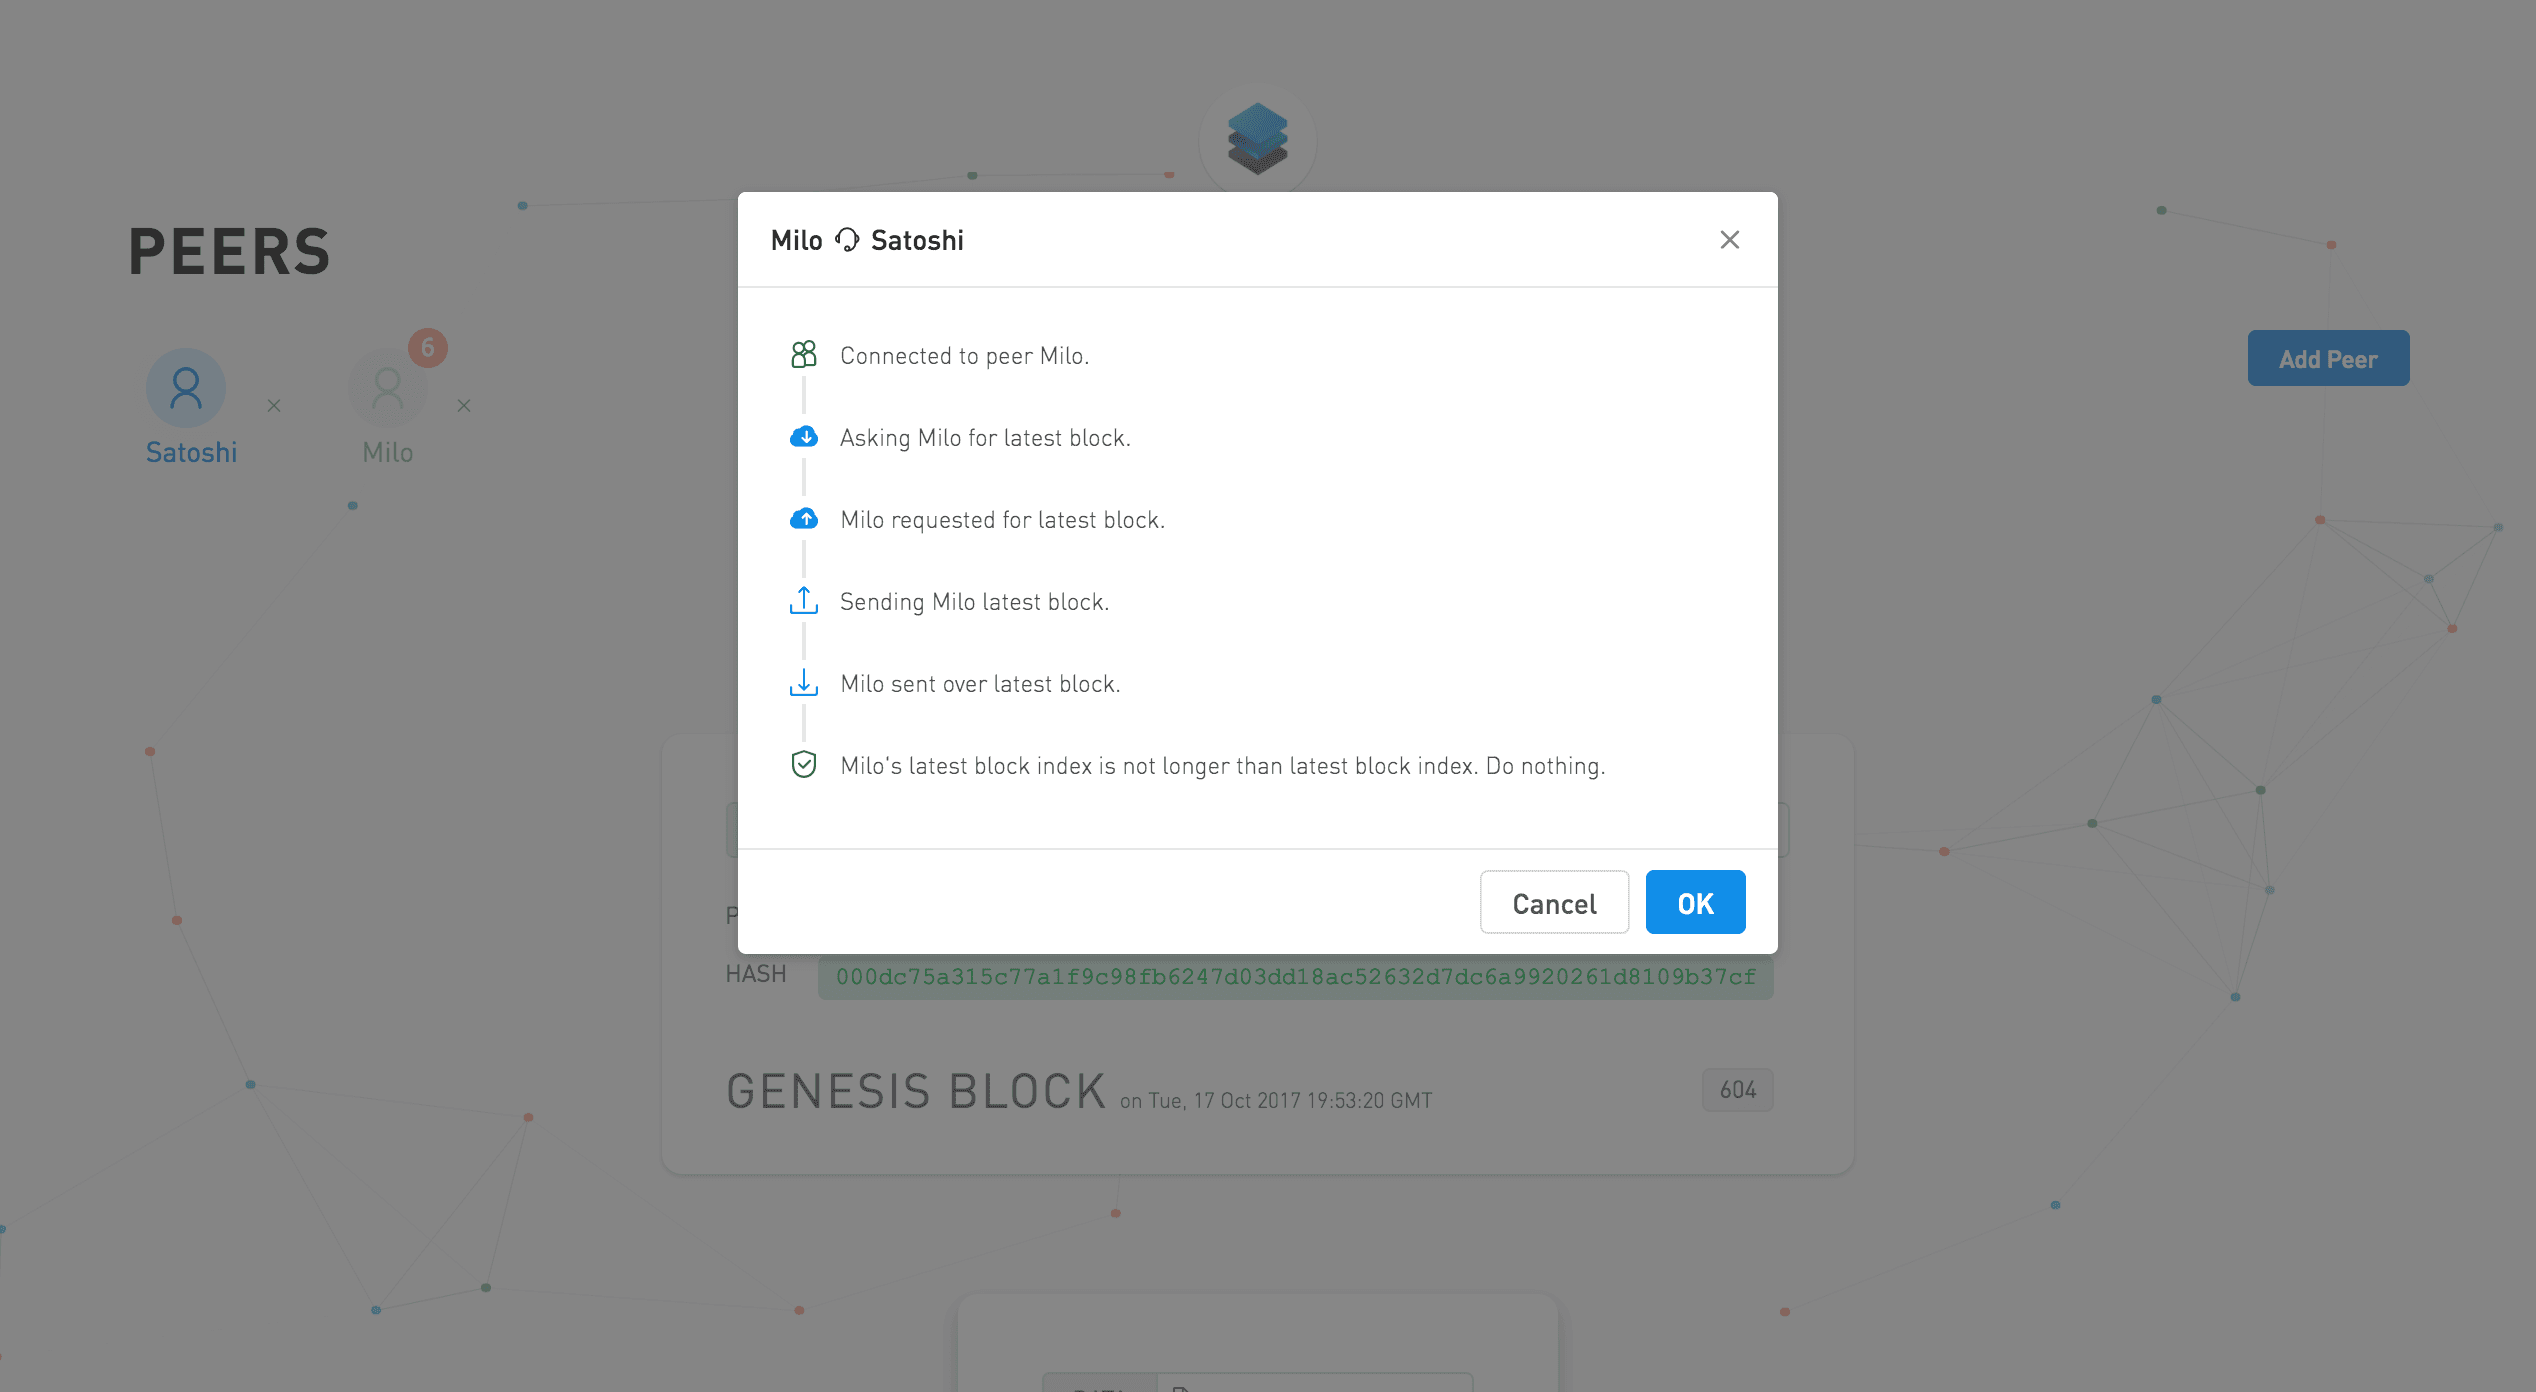Select the Satoshi peer avatar
Screen dimensions: 2536x1392
tap(186, 388)
